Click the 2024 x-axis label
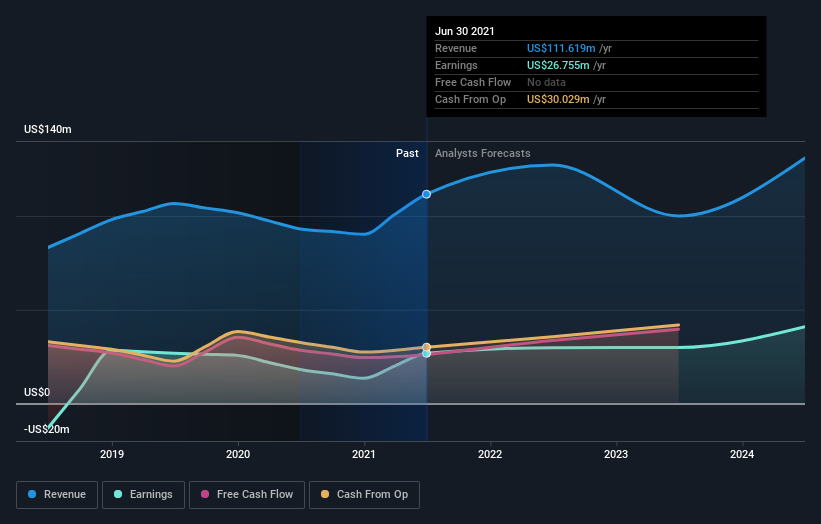 click(x=742, y=454)
